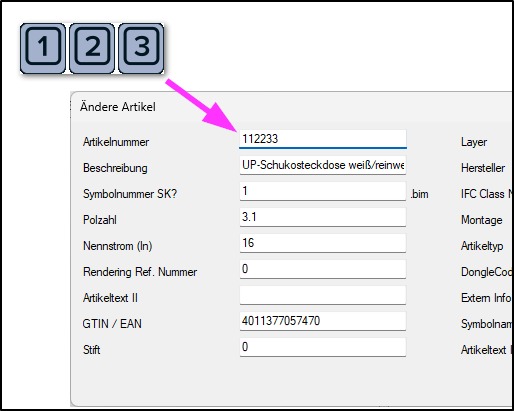
Task: Click the empty Artikeltext II field
Action: [323, 295]
